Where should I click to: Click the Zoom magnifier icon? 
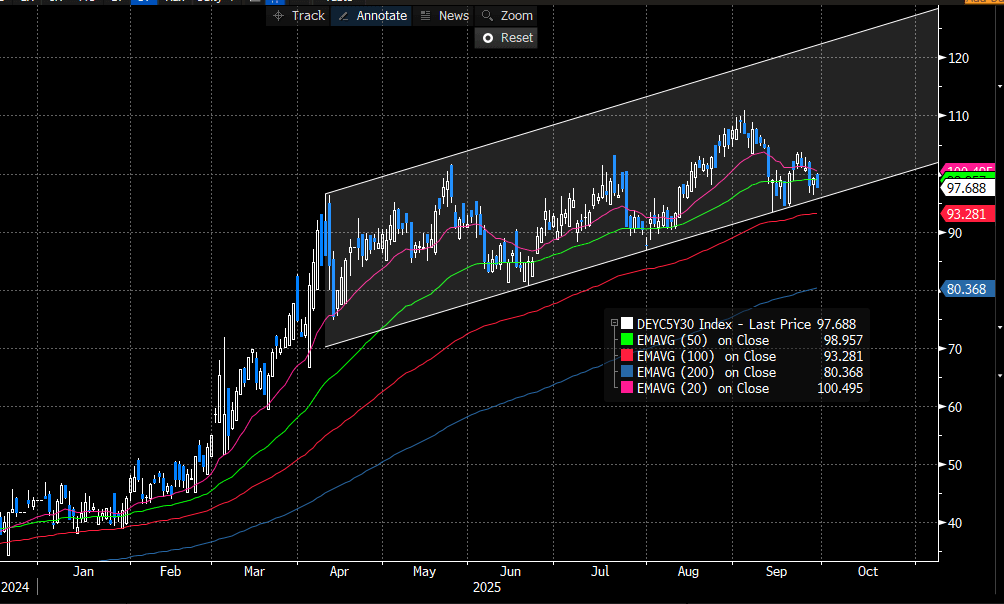tap(487, 16)
